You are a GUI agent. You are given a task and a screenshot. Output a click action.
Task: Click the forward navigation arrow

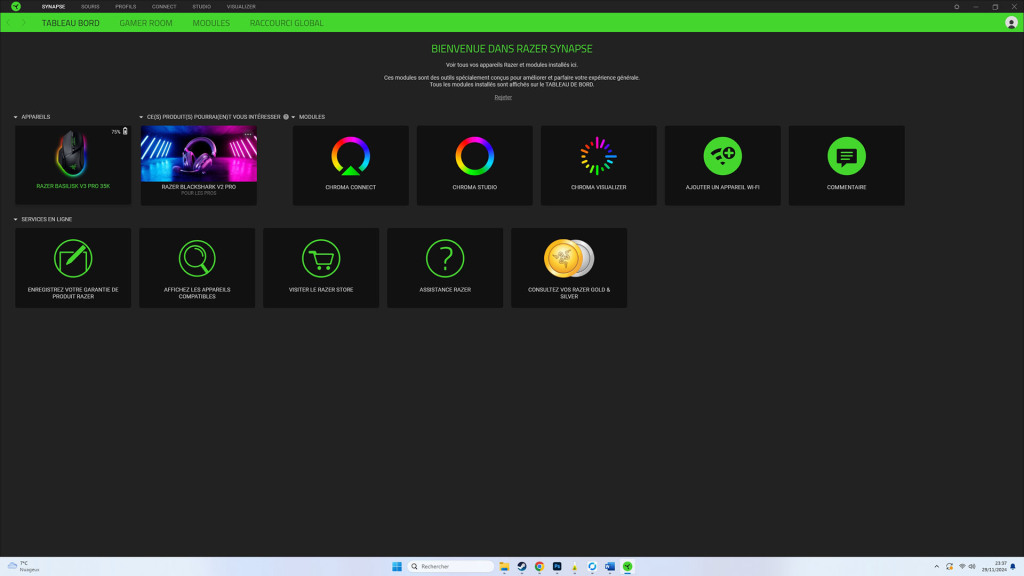pos(24,23)
